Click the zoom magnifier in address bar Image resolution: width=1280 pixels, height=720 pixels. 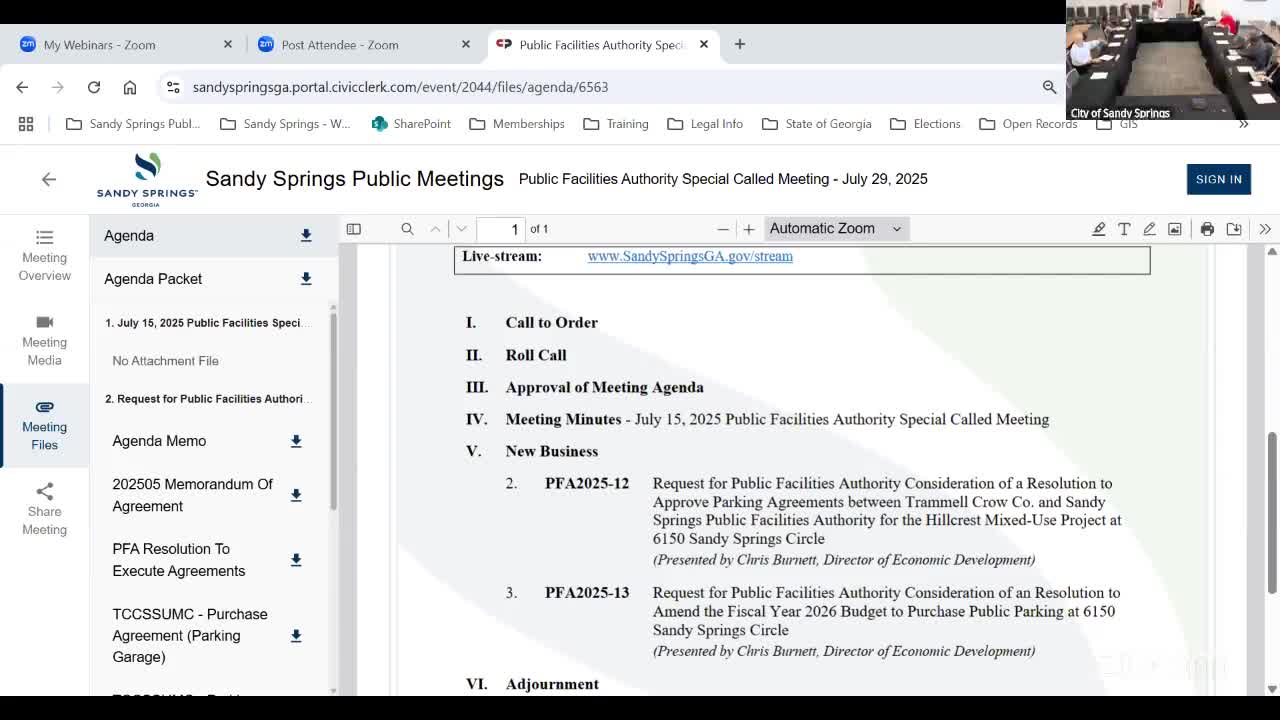(x=1049, y=87)
